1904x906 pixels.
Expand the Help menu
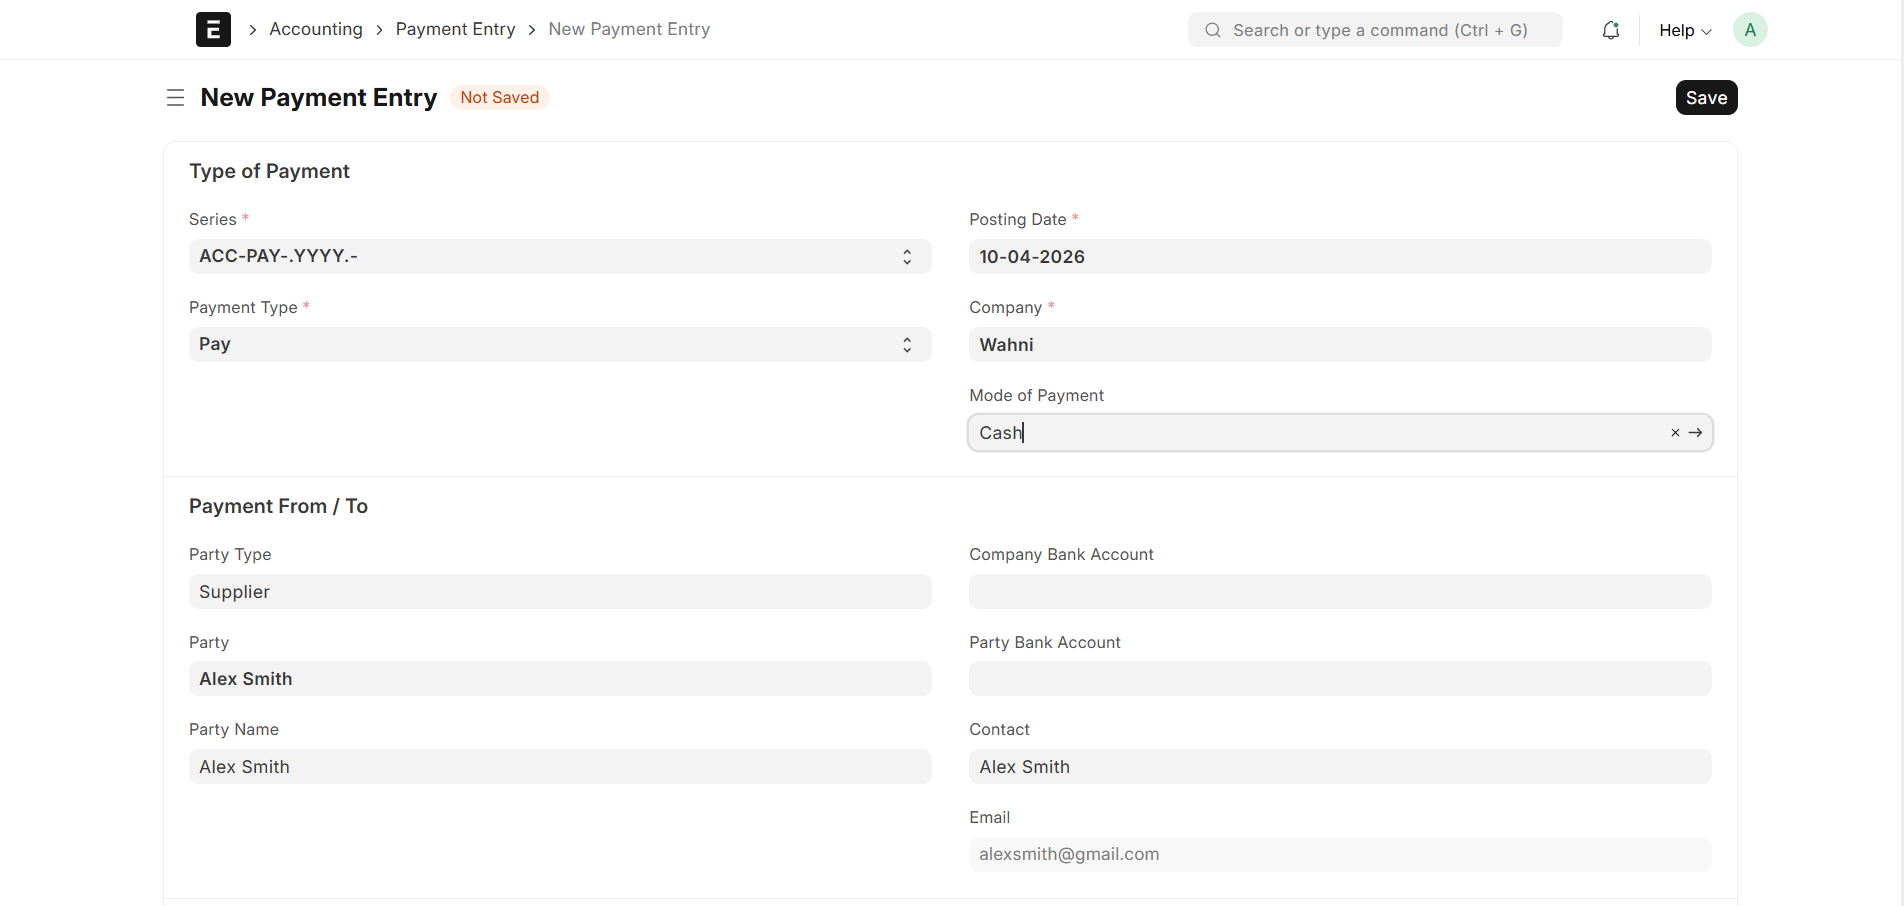pos(1685,30)
